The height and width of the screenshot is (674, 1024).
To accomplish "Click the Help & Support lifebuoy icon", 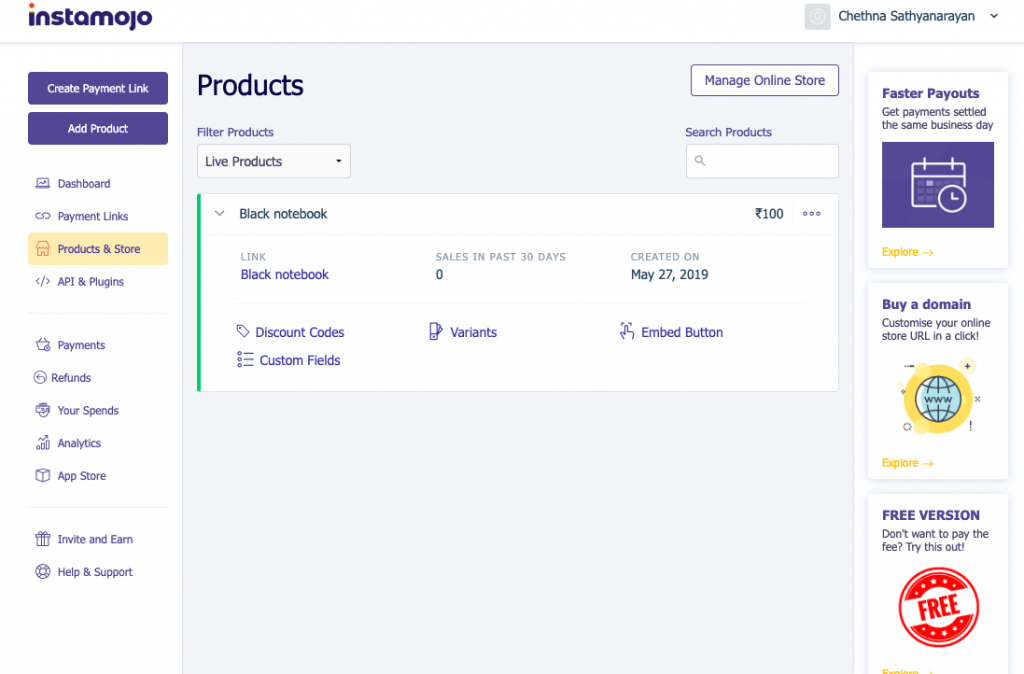I will click(x=42, y=572).
